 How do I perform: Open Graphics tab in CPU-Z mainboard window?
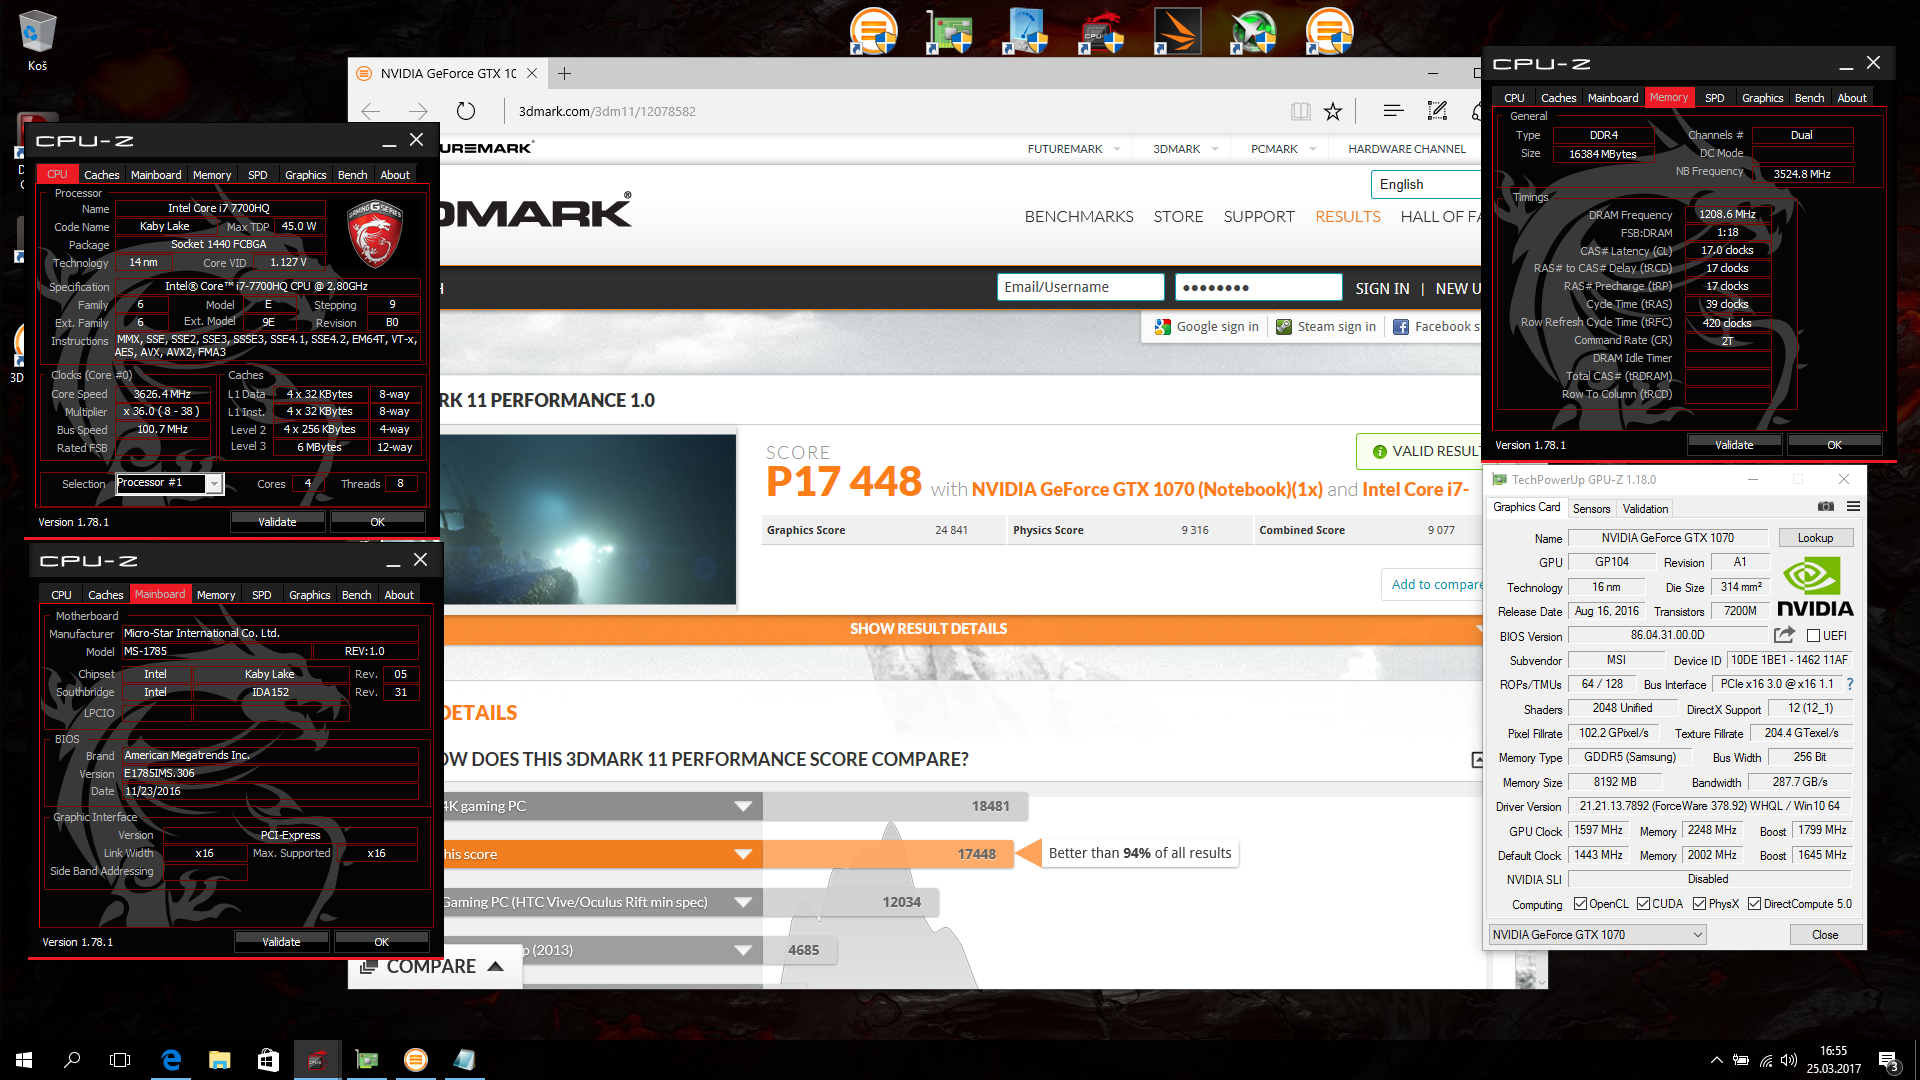309,595
